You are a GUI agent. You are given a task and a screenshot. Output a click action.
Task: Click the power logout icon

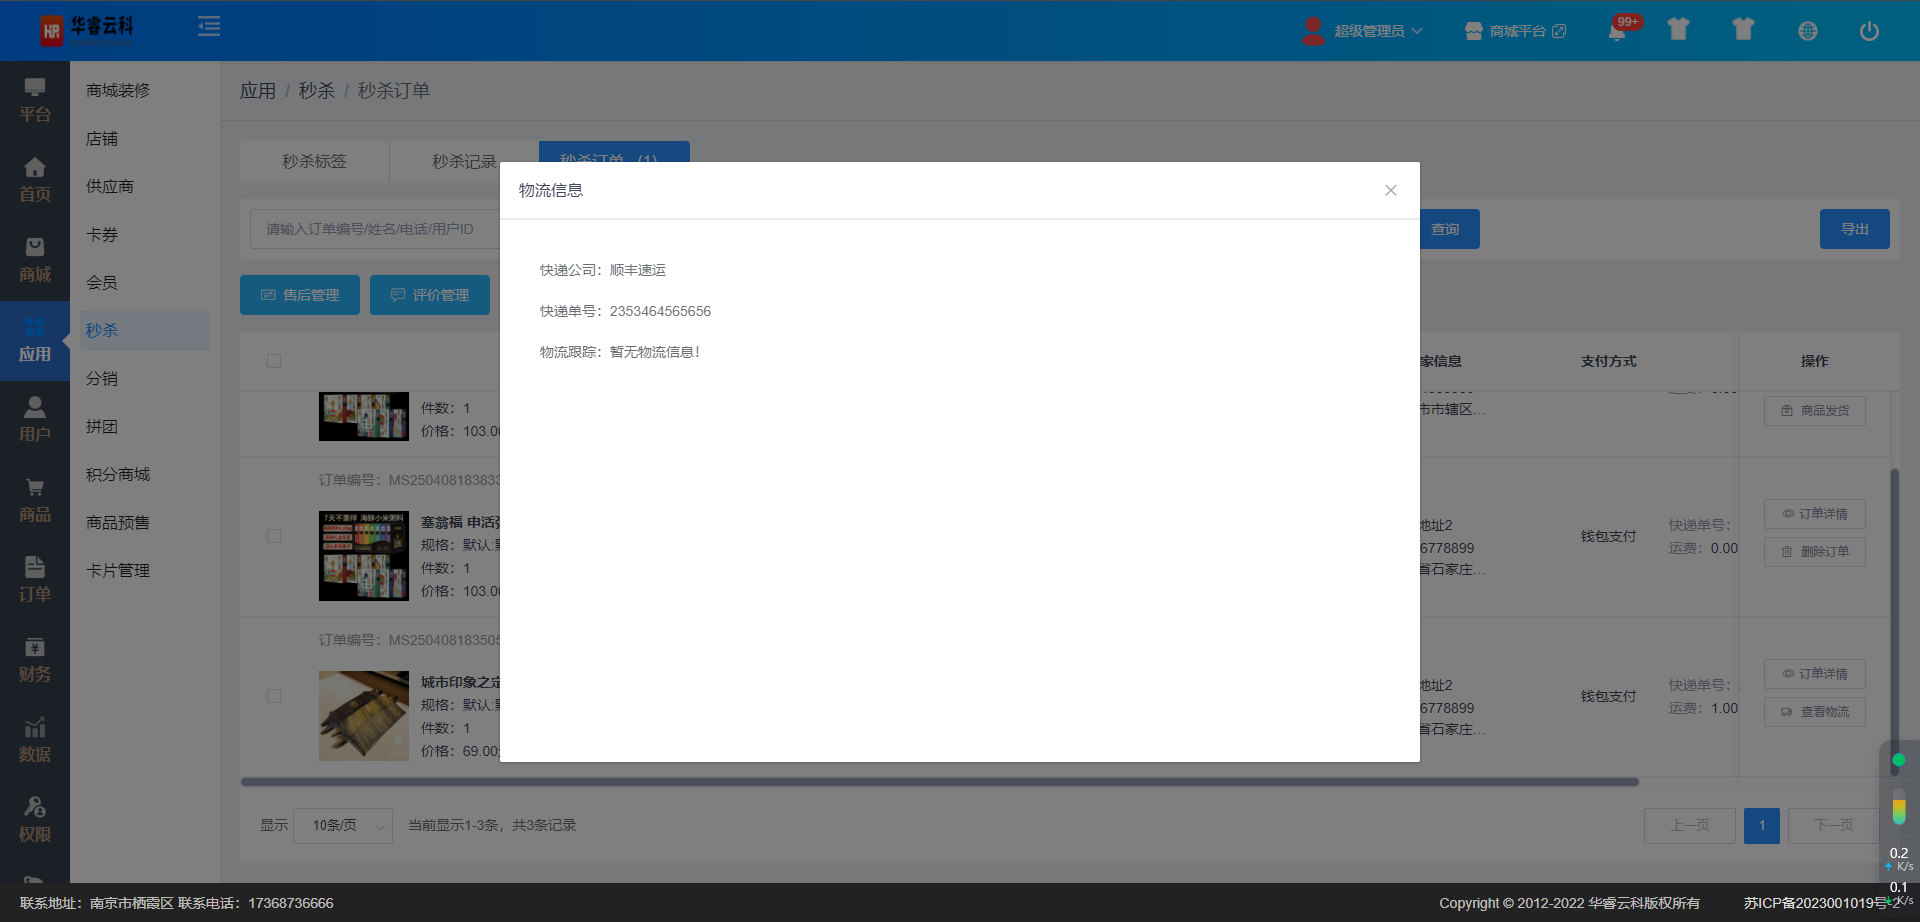click(1868, 31)
